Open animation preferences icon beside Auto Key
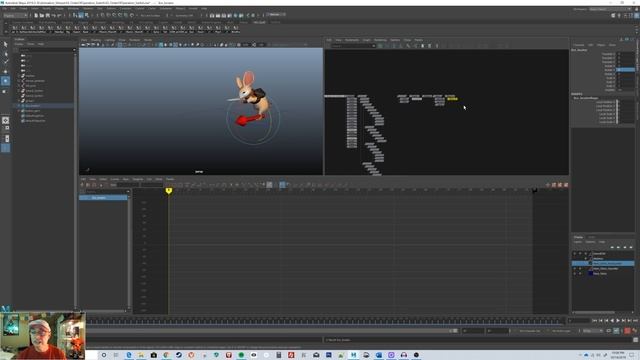 634,331
